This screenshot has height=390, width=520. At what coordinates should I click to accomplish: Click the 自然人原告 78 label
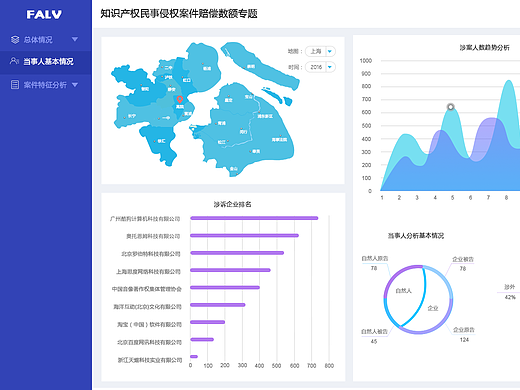[375, 263]
